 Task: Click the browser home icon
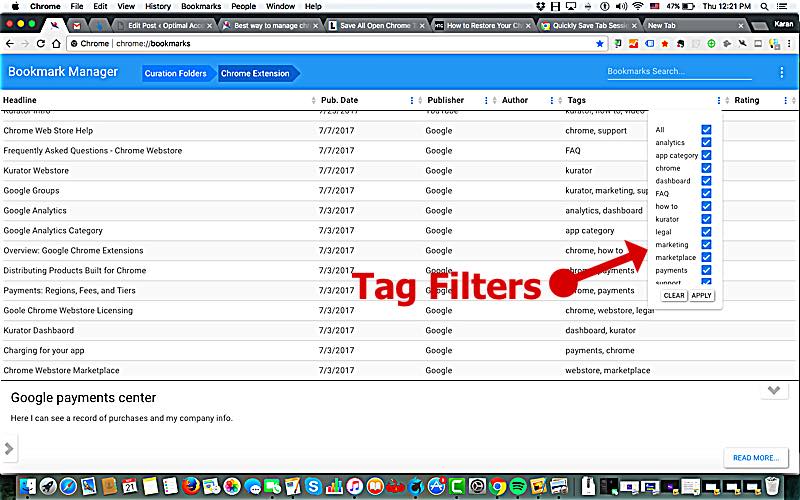tap(56, 44)
